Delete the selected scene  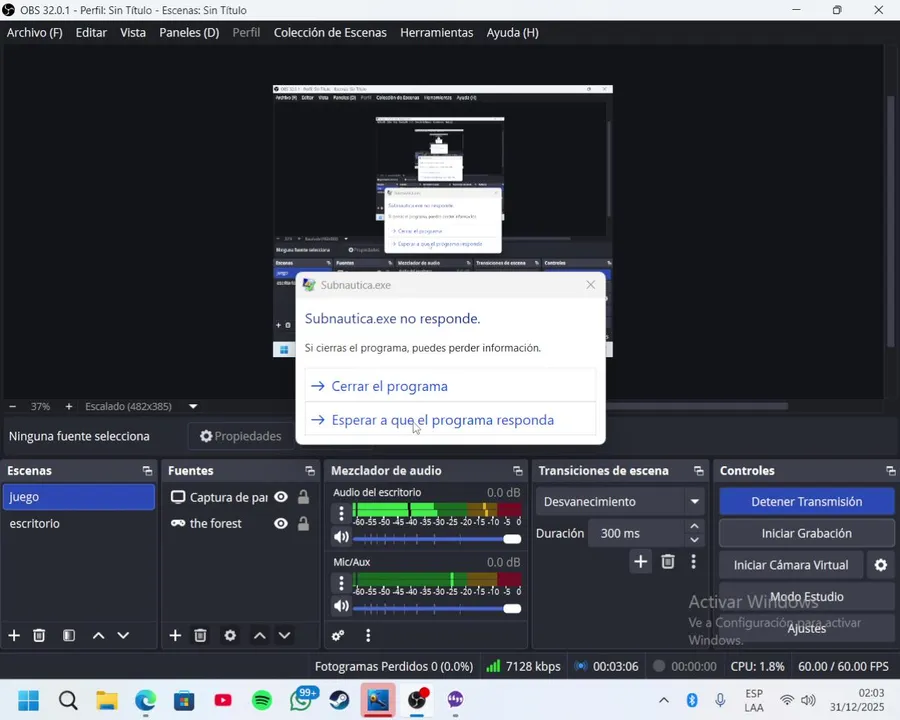click(x=39, y=636)
